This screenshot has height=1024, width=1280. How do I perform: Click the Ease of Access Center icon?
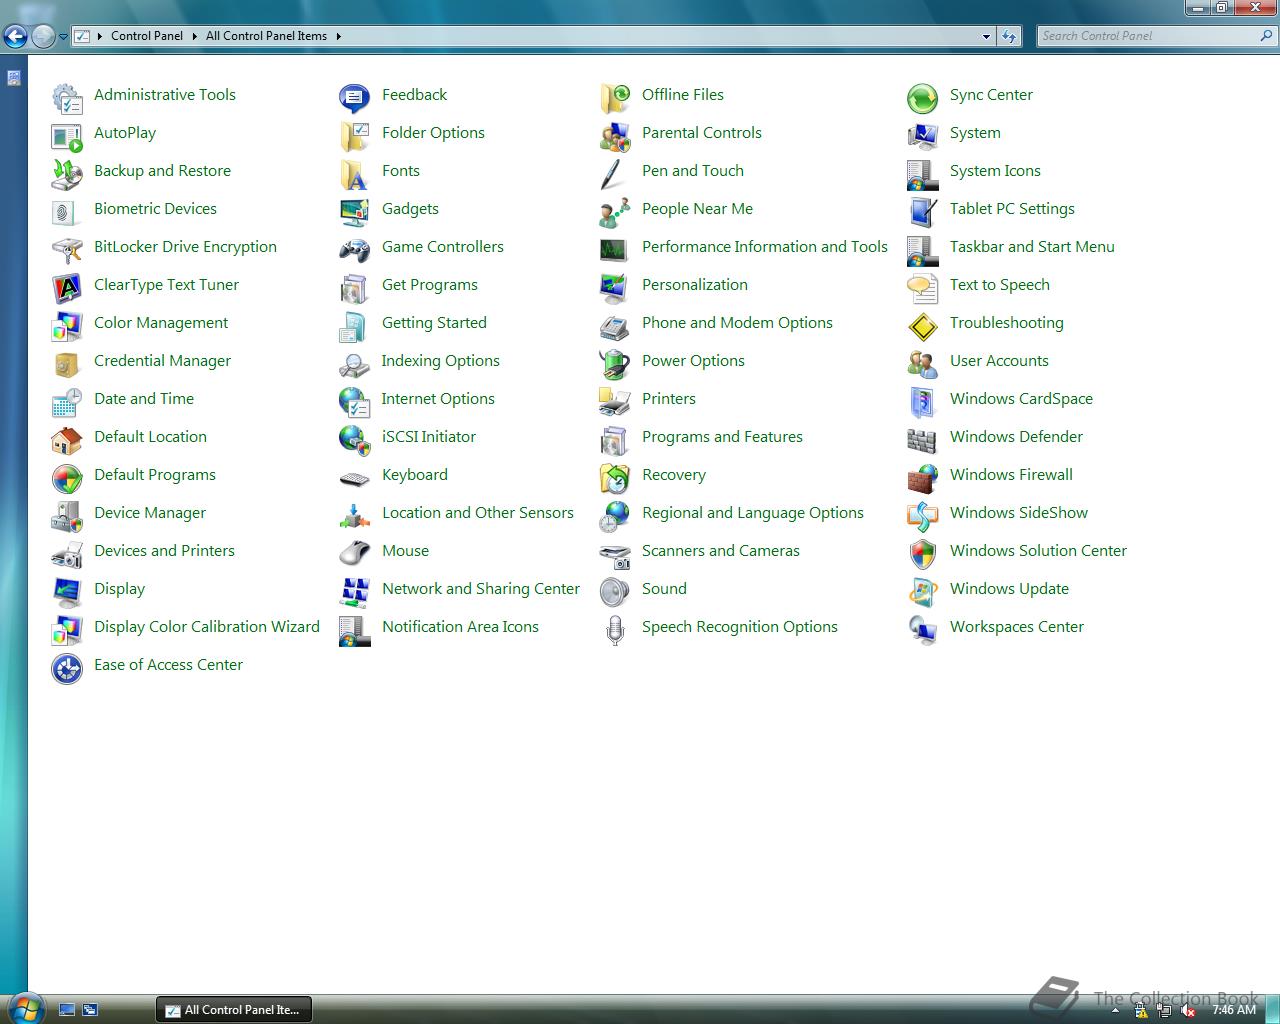pos(67,667)
